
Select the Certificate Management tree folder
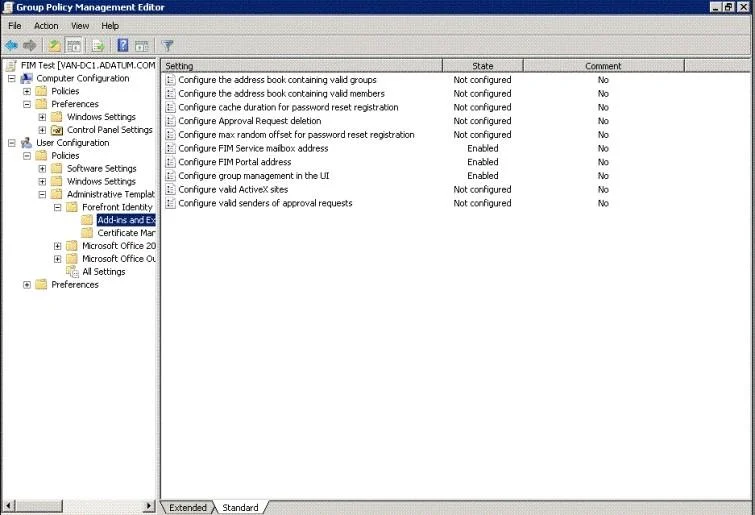126,233
